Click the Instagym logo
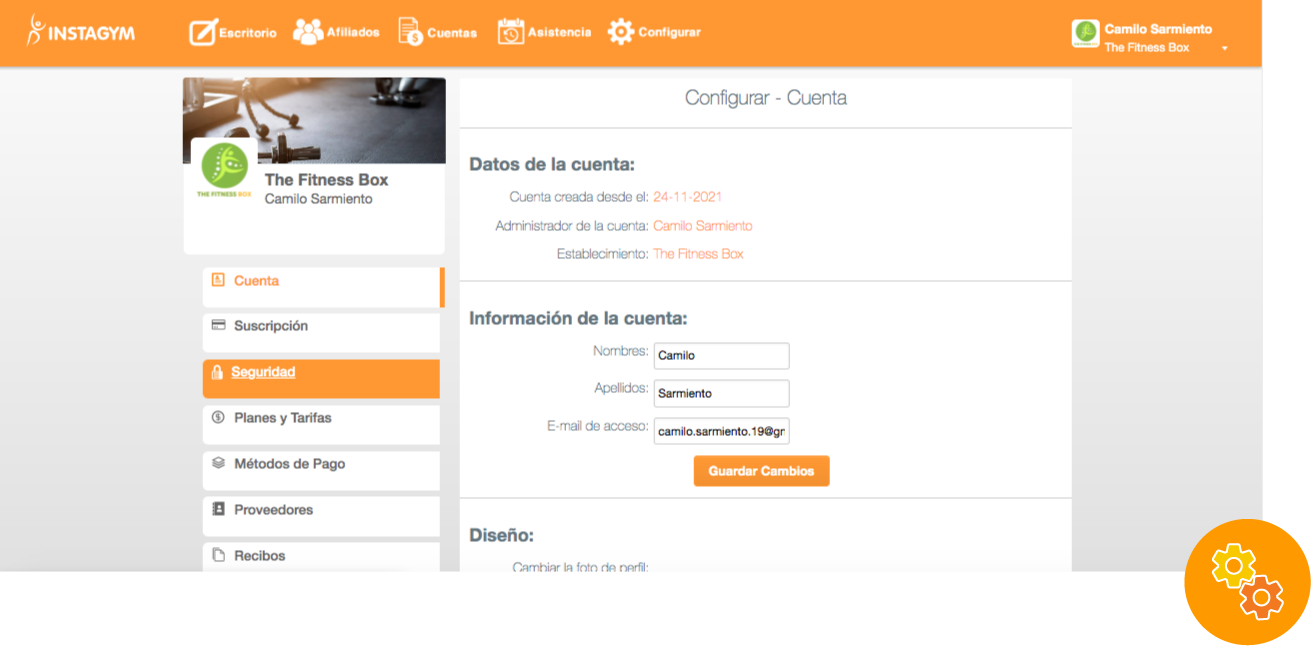Viewport: 1315px width, 651px height. pos(81,32)
